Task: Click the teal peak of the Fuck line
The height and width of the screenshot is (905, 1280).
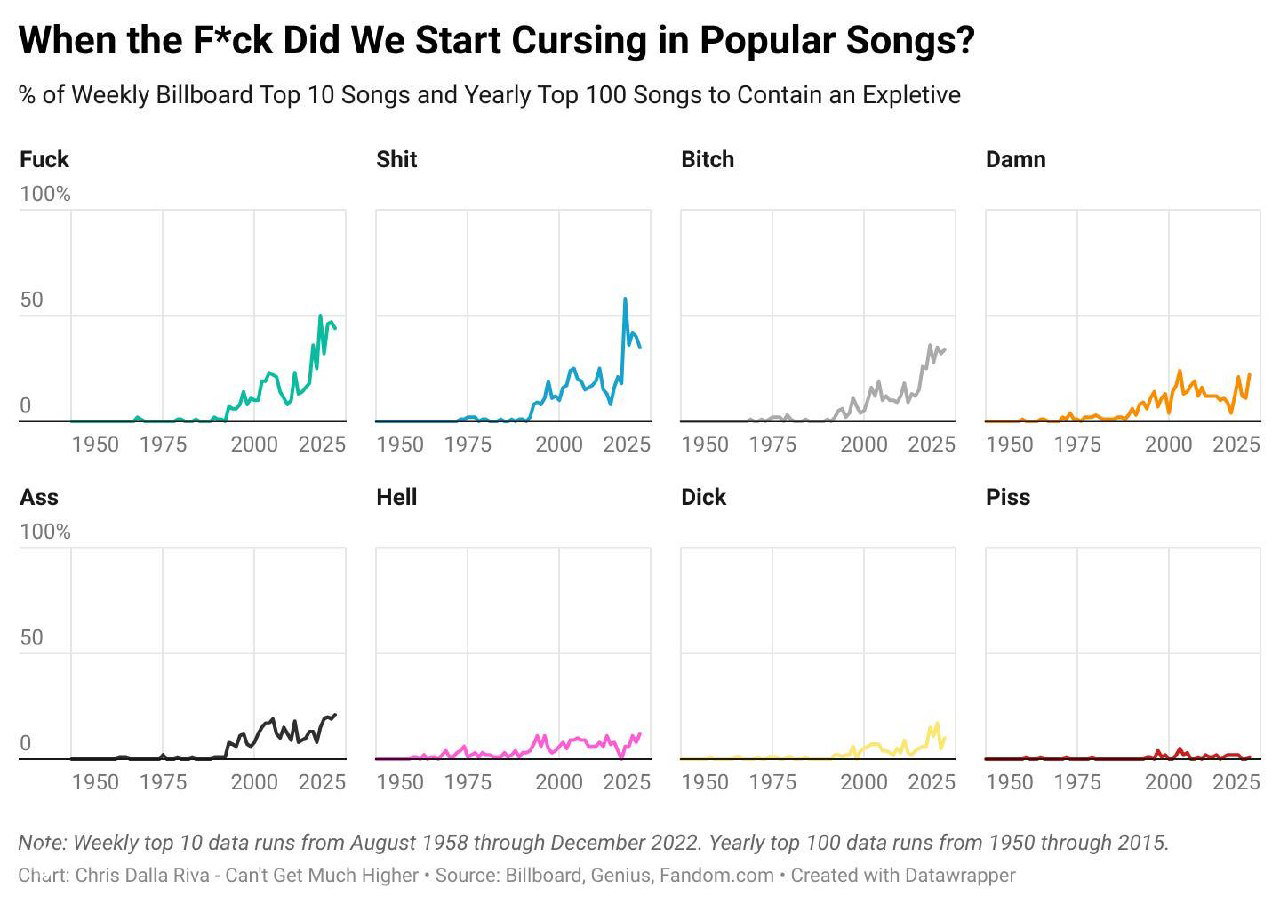Action: [321, 316]
